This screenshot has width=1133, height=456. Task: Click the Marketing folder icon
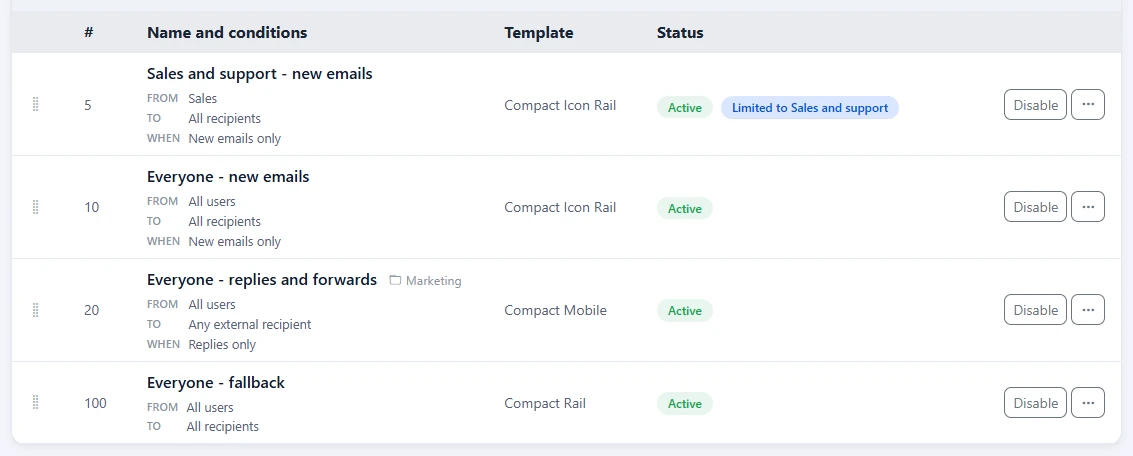point(395,280)
